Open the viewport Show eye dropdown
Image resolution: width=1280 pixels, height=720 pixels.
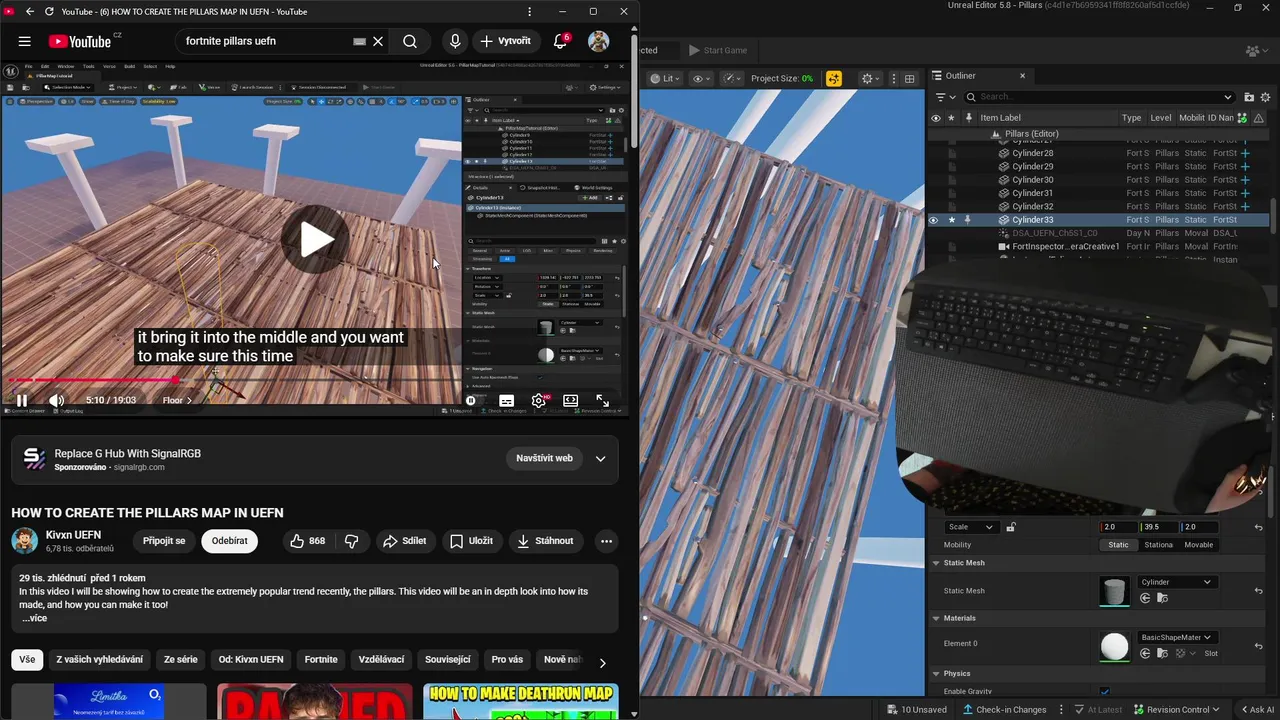click(702, 78)
